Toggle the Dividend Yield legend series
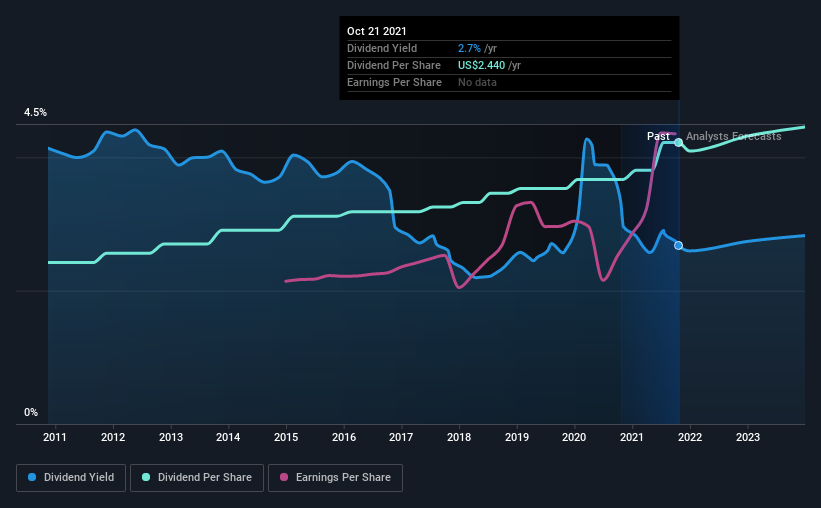This screenshot has height=508, width=821. (x=71, y=478)
